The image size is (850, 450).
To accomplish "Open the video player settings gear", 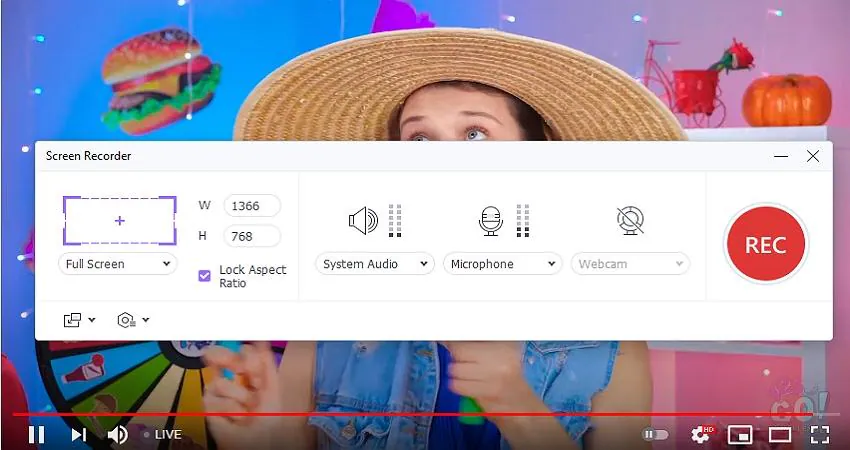I will coord(701,434).
